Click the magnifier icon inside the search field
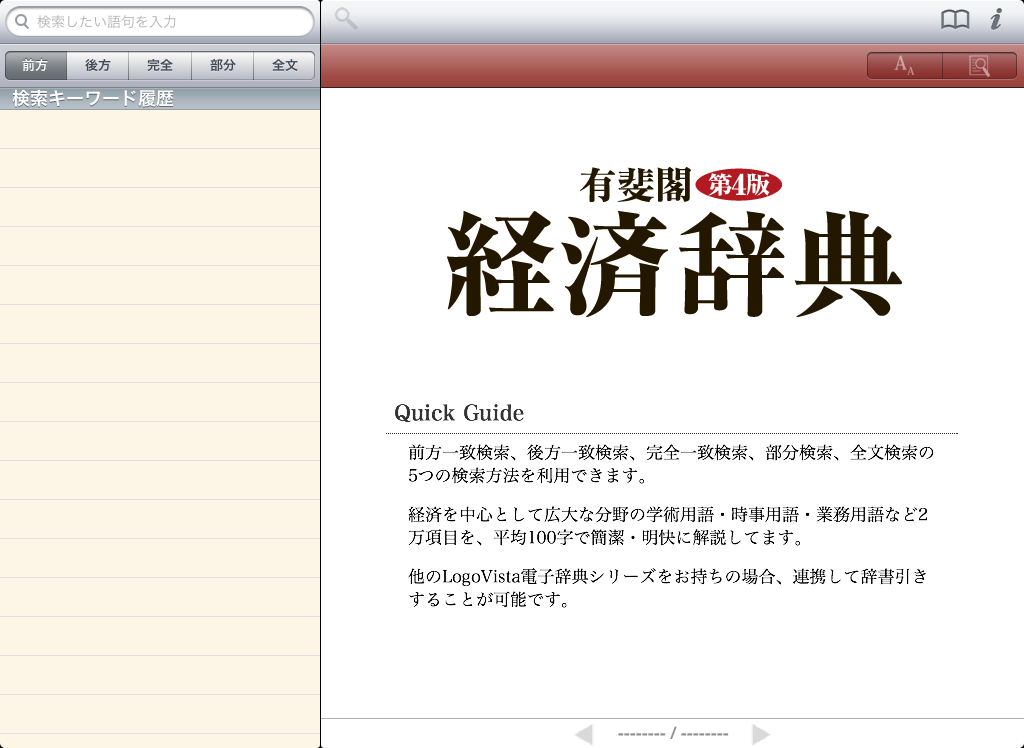The image size is (1024, 748). tap(21, 21)
